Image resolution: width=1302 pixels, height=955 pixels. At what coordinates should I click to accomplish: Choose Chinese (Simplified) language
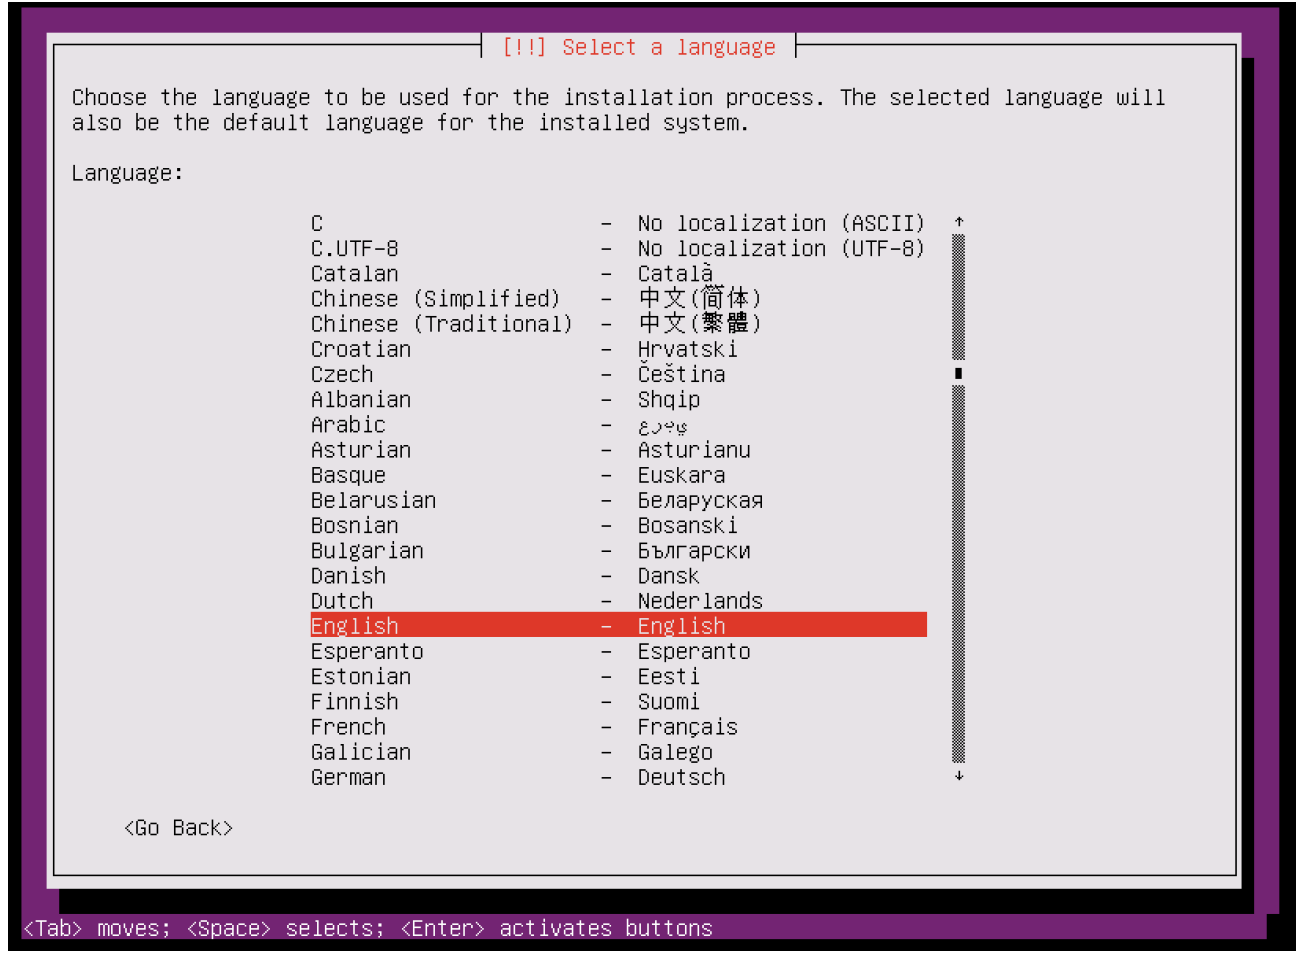618,299
